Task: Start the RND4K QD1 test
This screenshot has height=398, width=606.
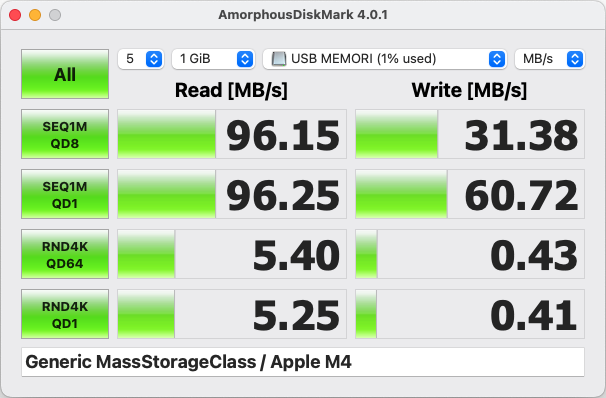Action: point(65,314)
